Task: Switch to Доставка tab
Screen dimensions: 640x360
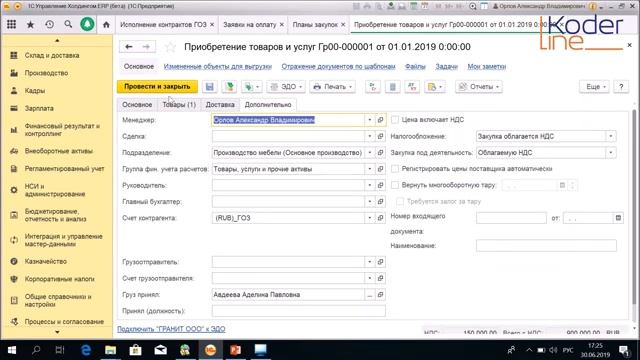Action: pos(220,104)
